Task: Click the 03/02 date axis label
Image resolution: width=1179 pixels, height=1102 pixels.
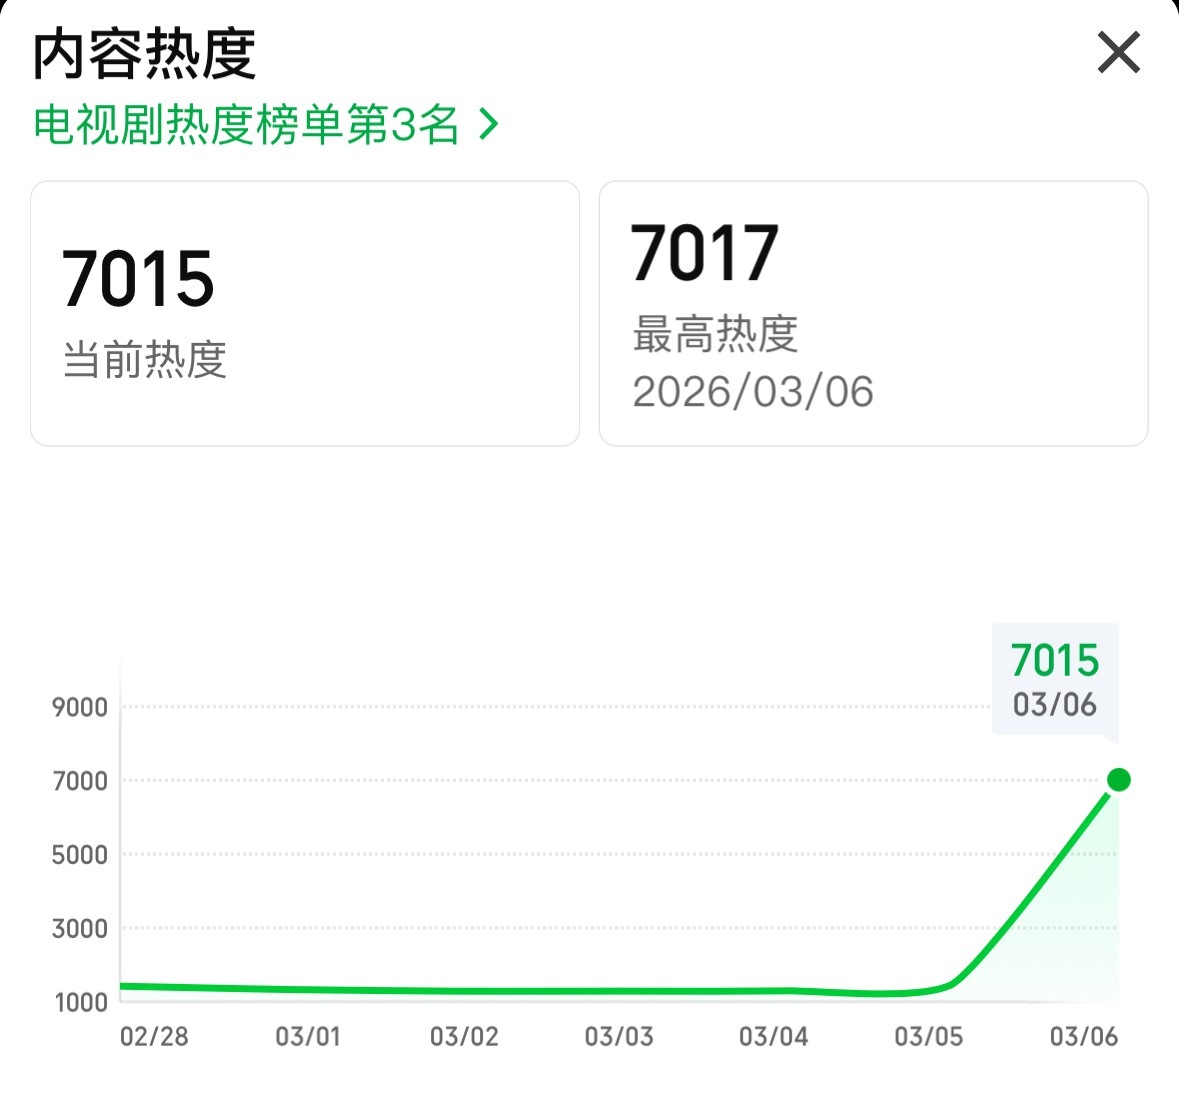Action: click(464, 1037)
